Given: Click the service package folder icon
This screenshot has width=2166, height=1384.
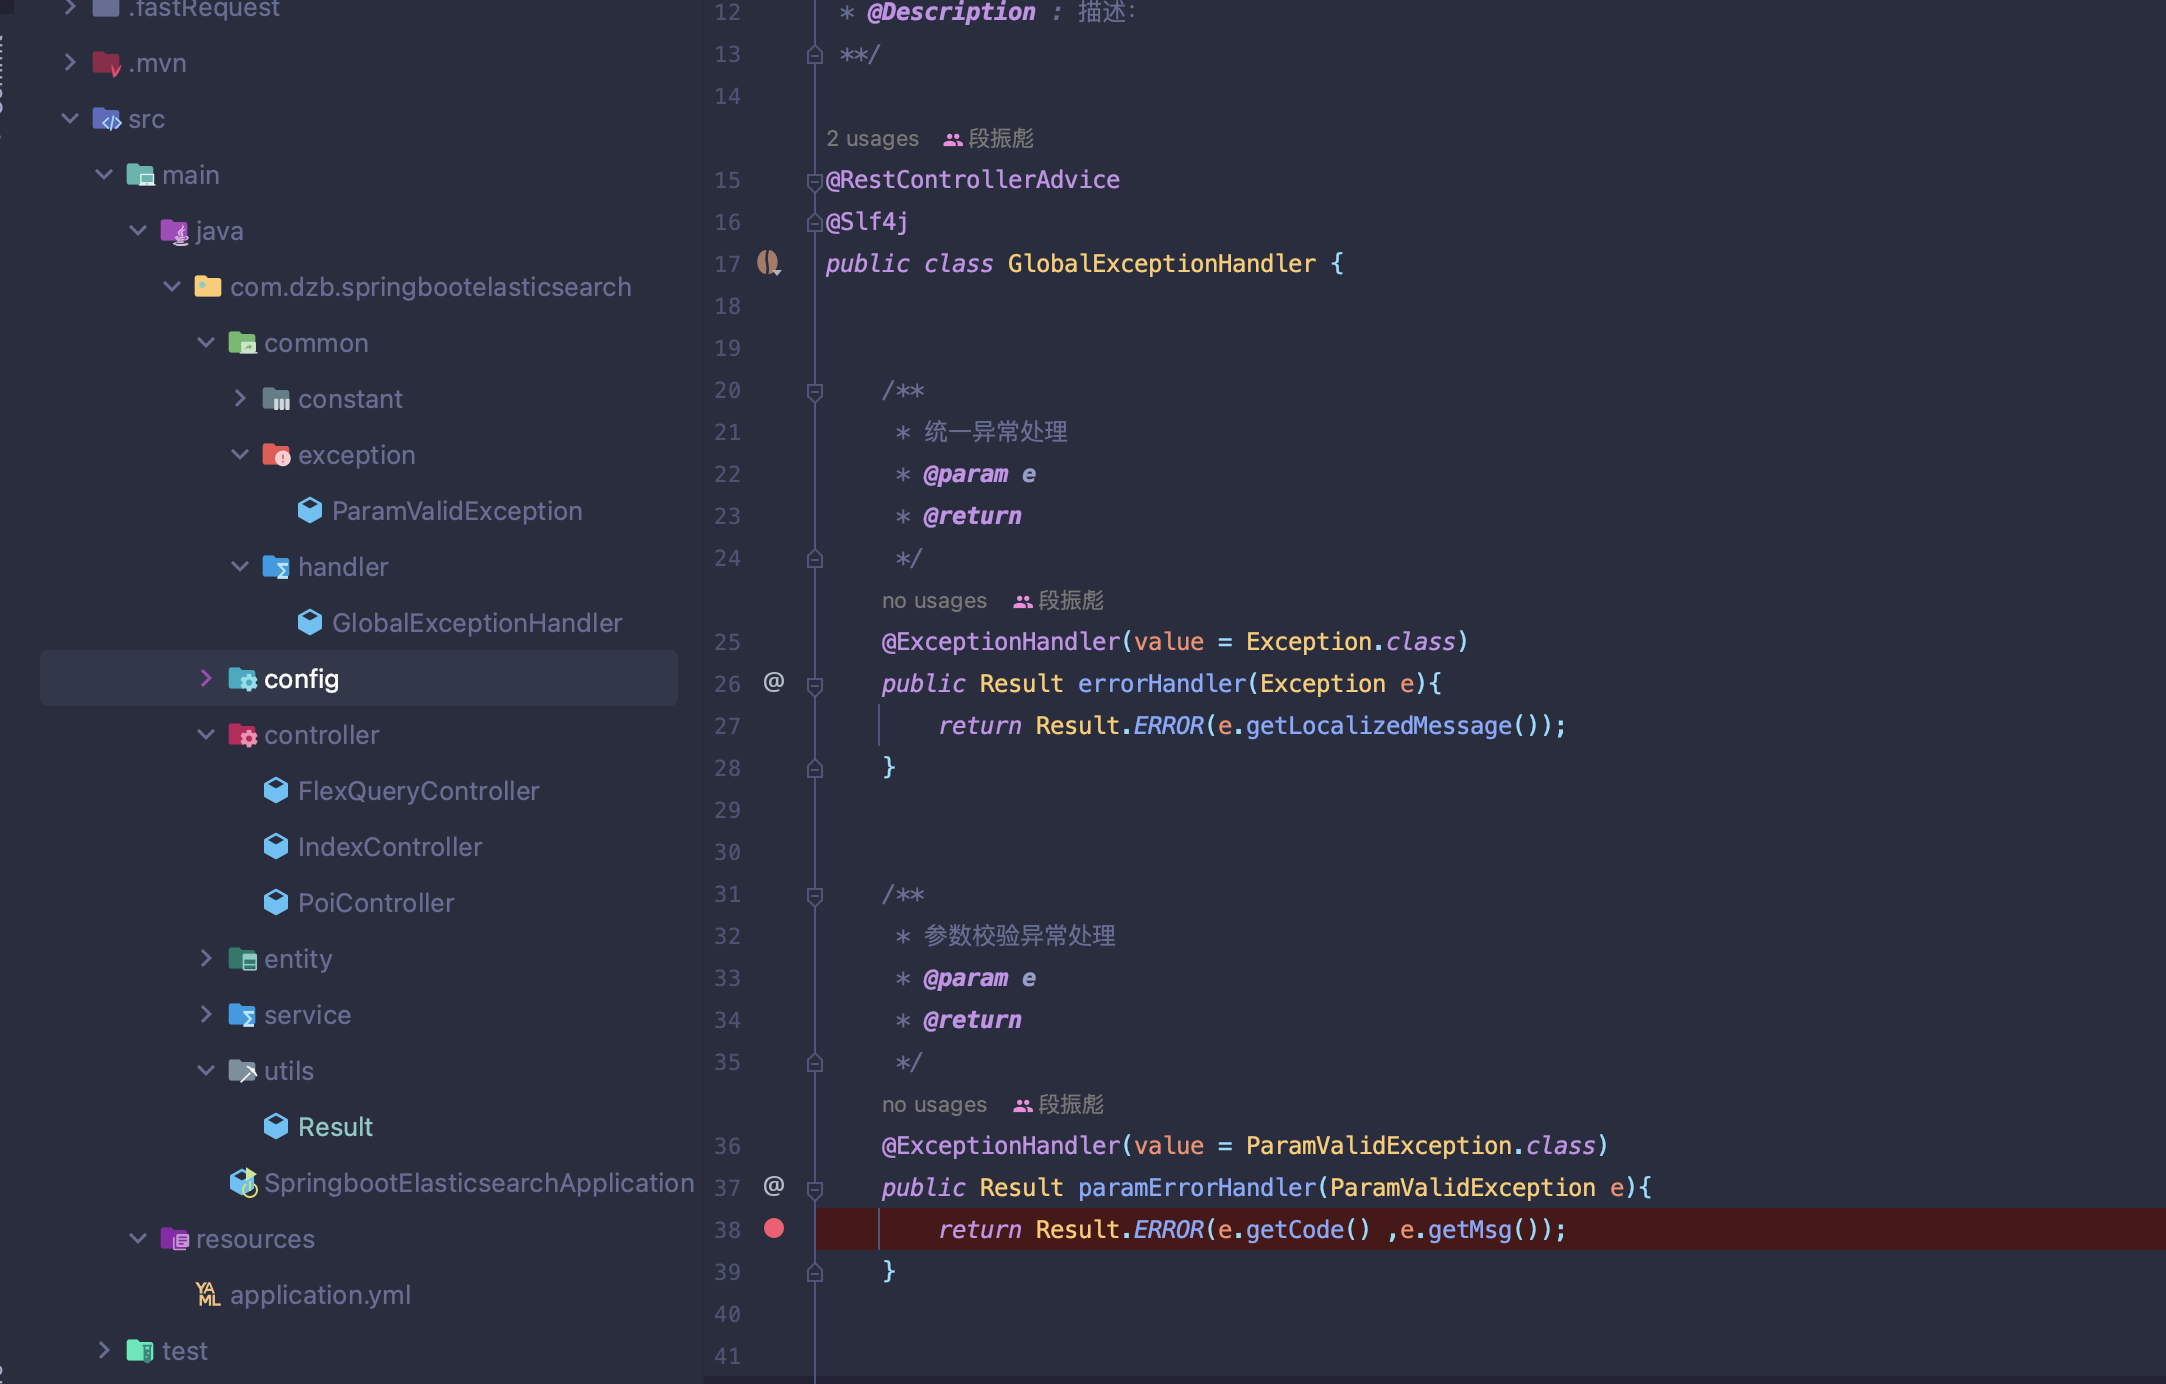Looking at the screenshot, I should tap(243, 1015).
